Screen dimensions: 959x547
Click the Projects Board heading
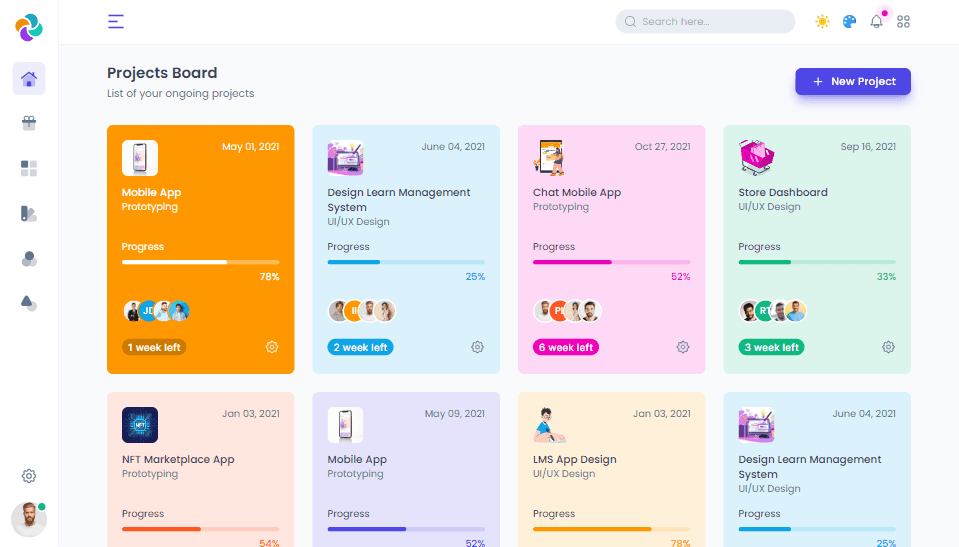click(162, 73)
